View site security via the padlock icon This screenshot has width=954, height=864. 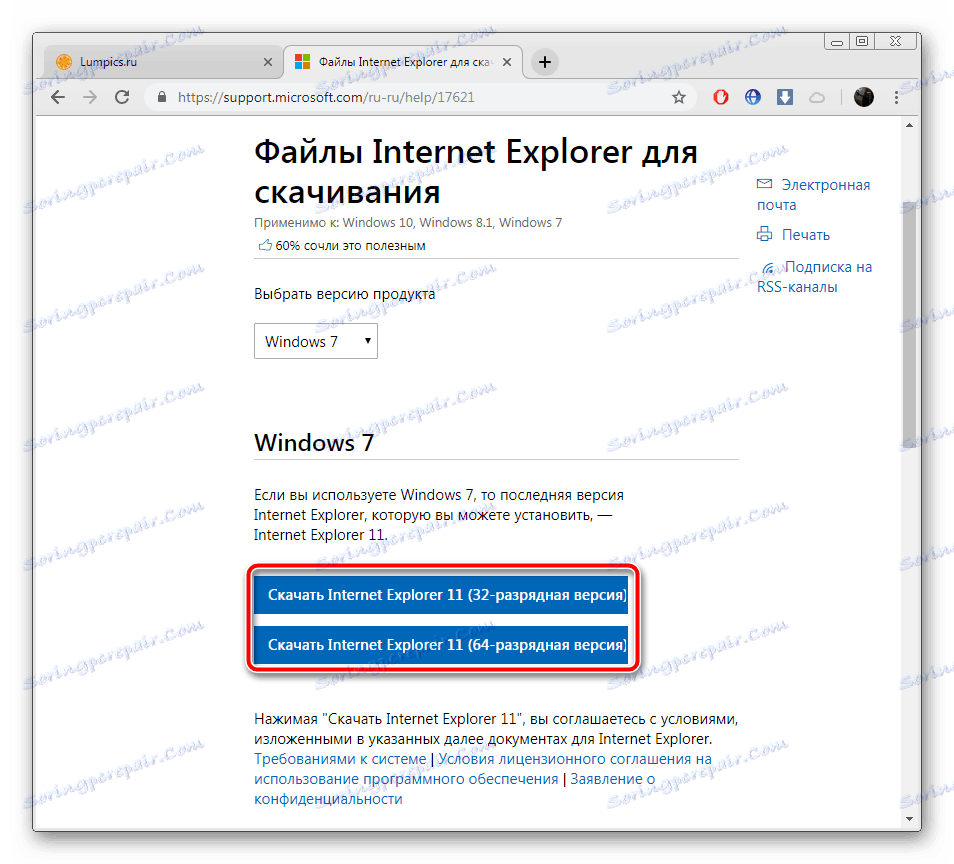pos(162,97)
